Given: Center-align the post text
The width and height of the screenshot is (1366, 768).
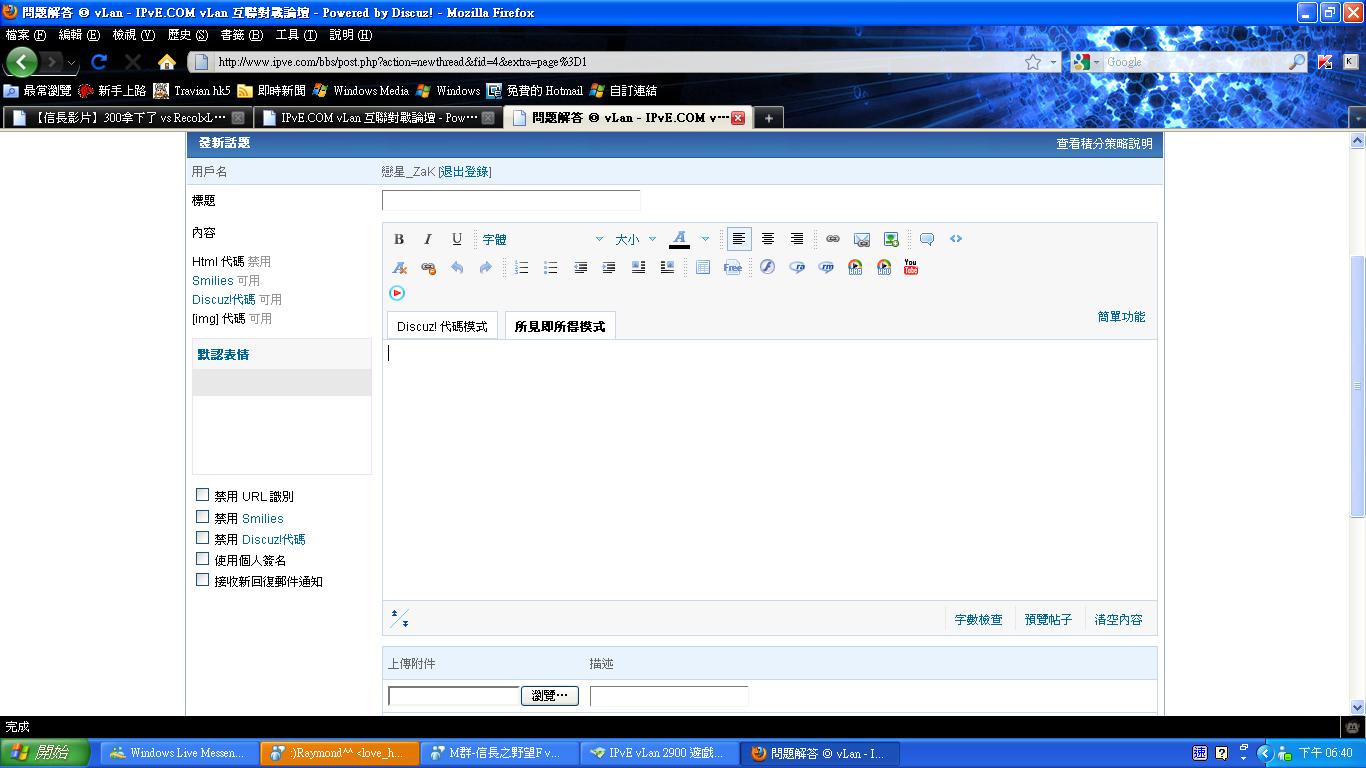Looking at the screenshot, I should pos(768,239).
